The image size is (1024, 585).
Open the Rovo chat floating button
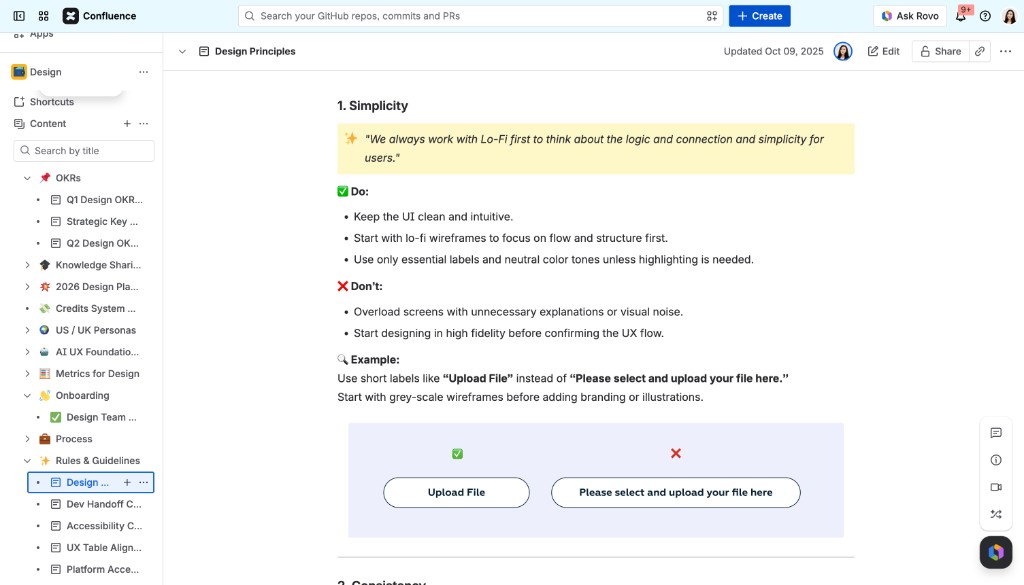(996, 552)
